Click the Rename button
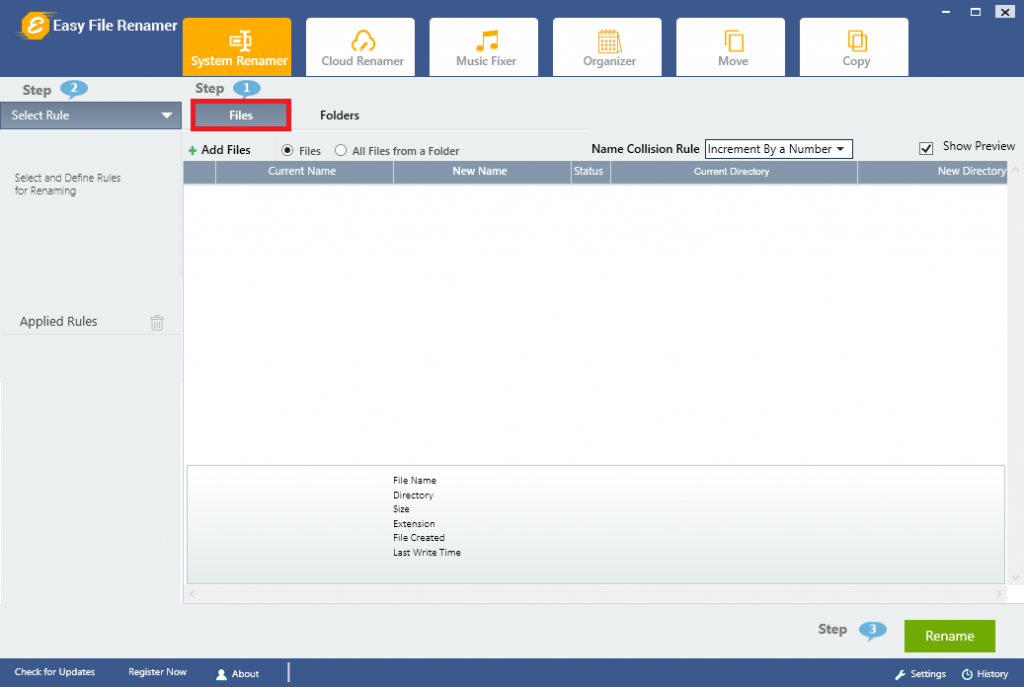This screenshot has width=1024, height=687. pyautogui.click(x=948, y=635)
